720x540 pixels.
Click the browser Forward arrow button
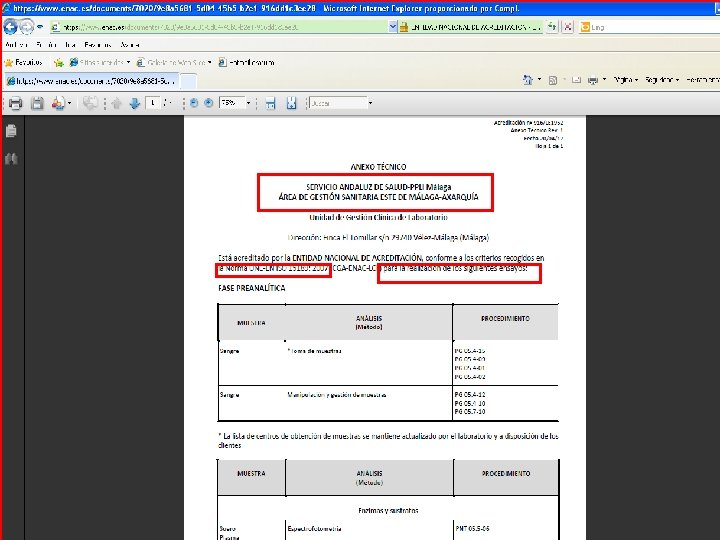click(x=27, y=27)
